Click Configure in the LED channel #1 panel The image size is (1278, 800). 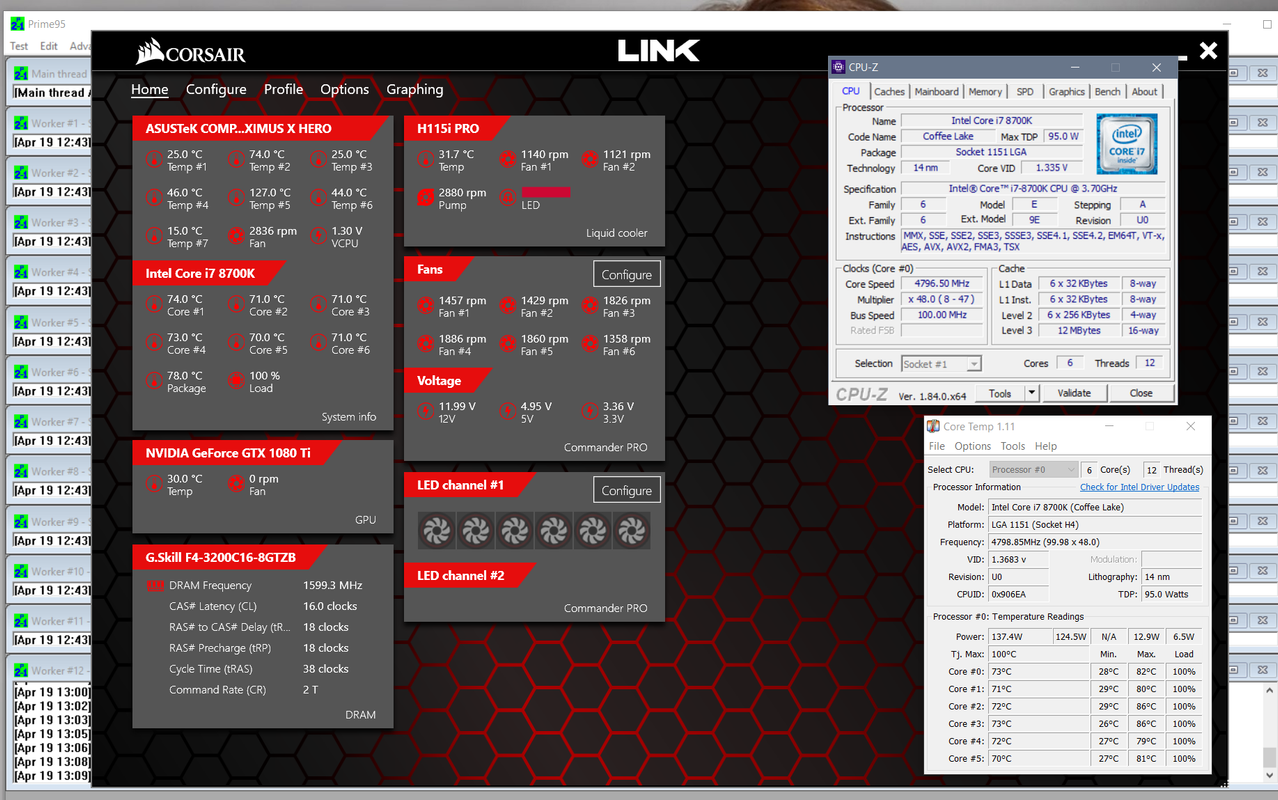(627, 490)
